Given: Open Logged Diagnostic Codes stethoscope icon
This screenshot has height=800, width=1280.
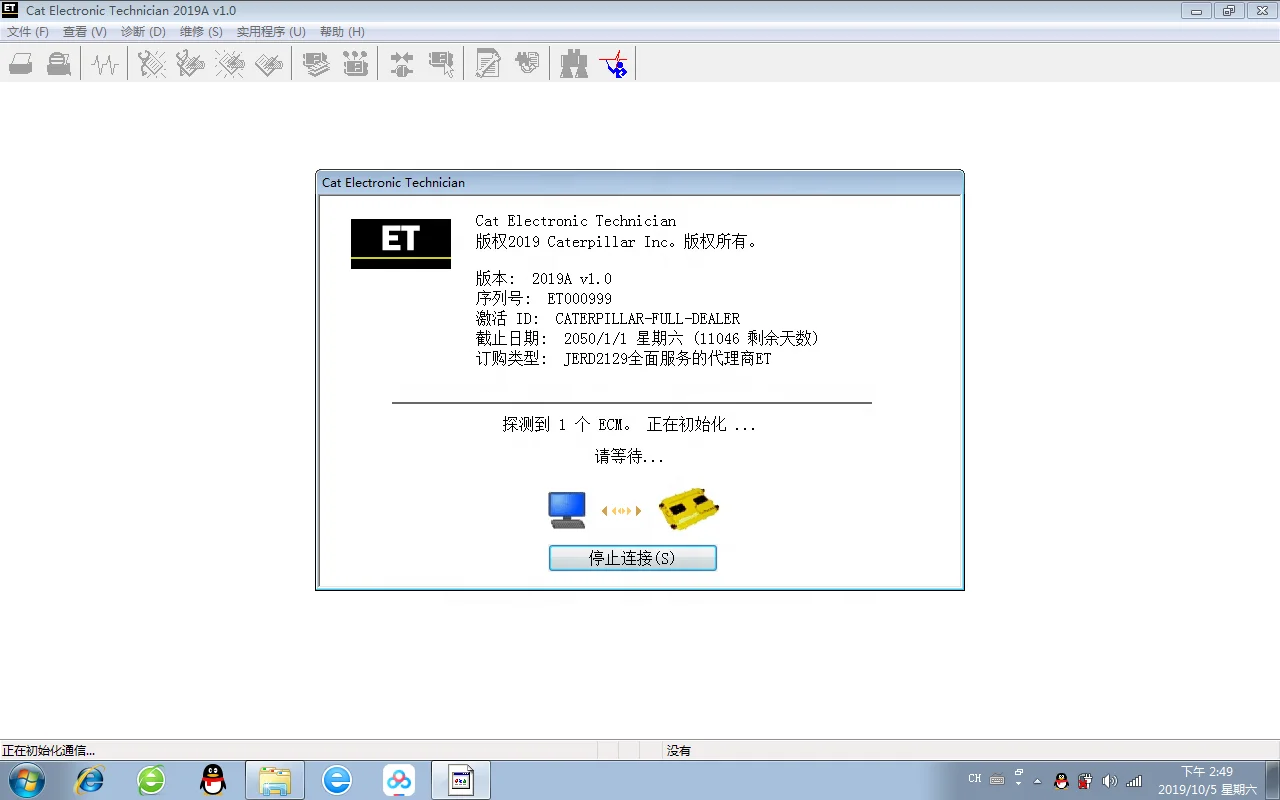Looking at the screenshot, I should coord(190,65).
